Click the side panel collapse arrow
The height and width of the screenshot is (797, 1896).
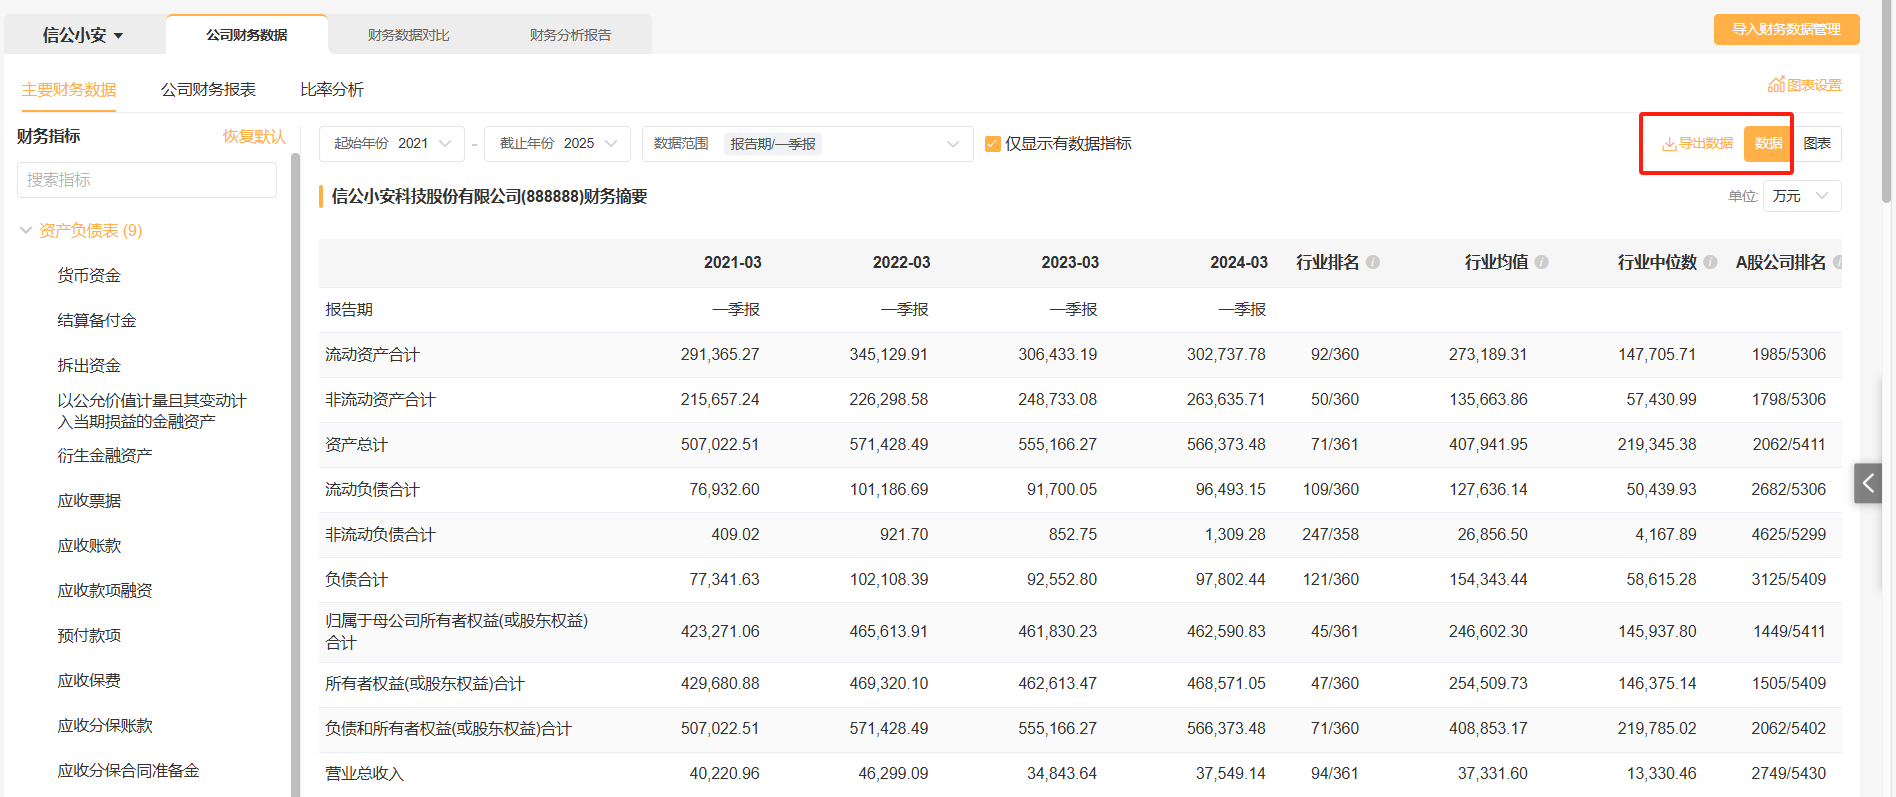point(1867,483)
